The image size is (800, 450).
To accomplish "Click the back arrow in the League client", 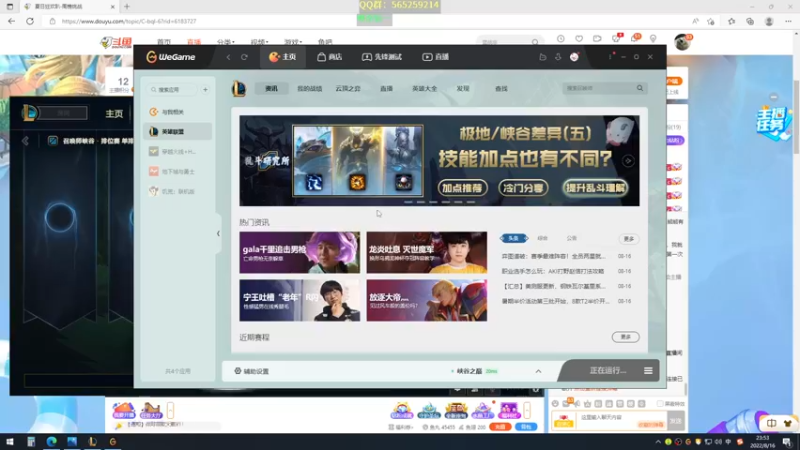I will [x=25, y=141].
